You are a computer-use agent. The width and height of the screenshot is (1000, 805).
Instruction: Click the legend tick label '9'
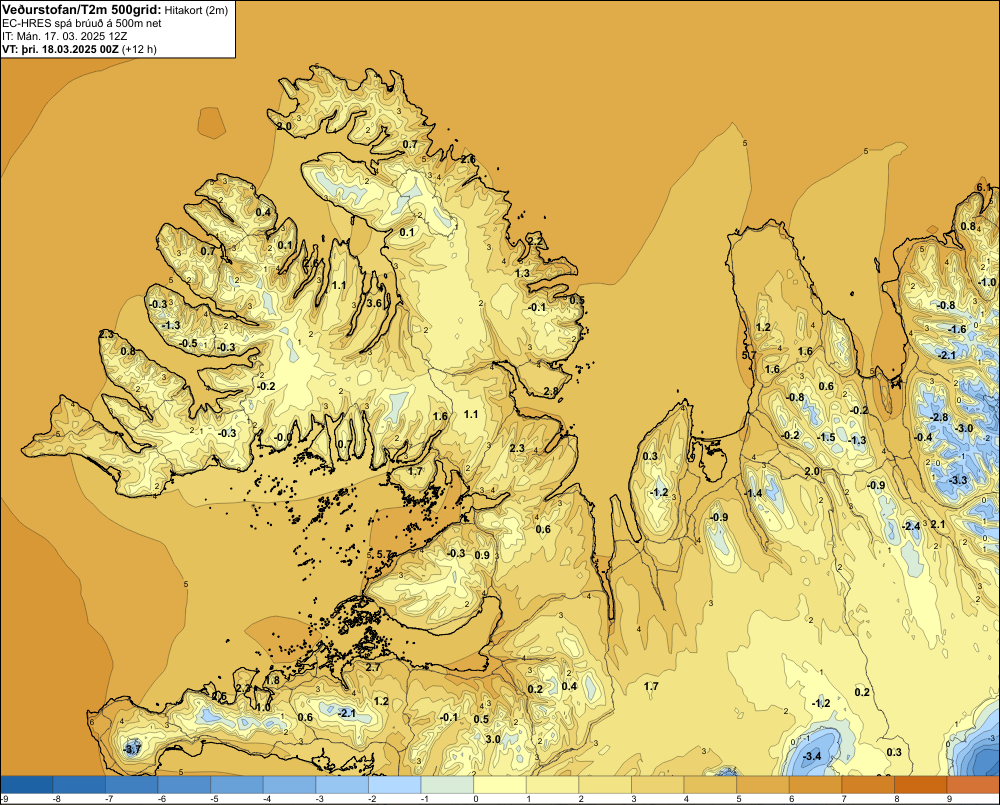949,799
